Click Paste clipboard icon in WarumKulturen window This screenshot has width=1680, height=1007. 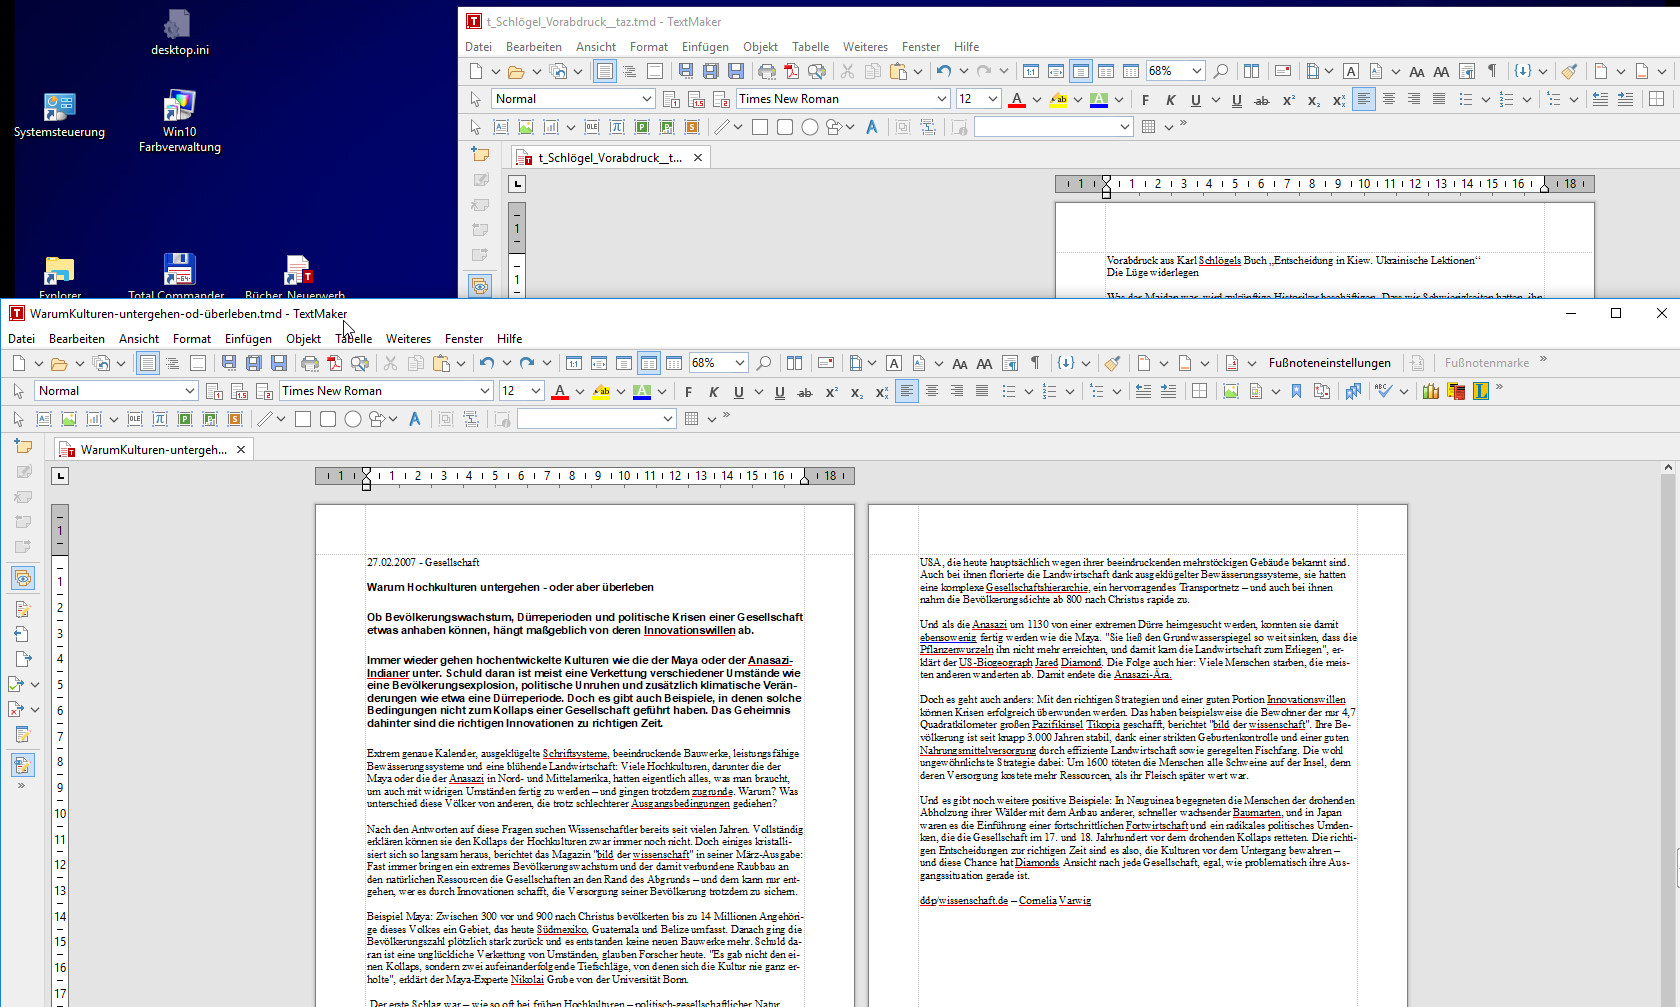click(x=441, y=363)
